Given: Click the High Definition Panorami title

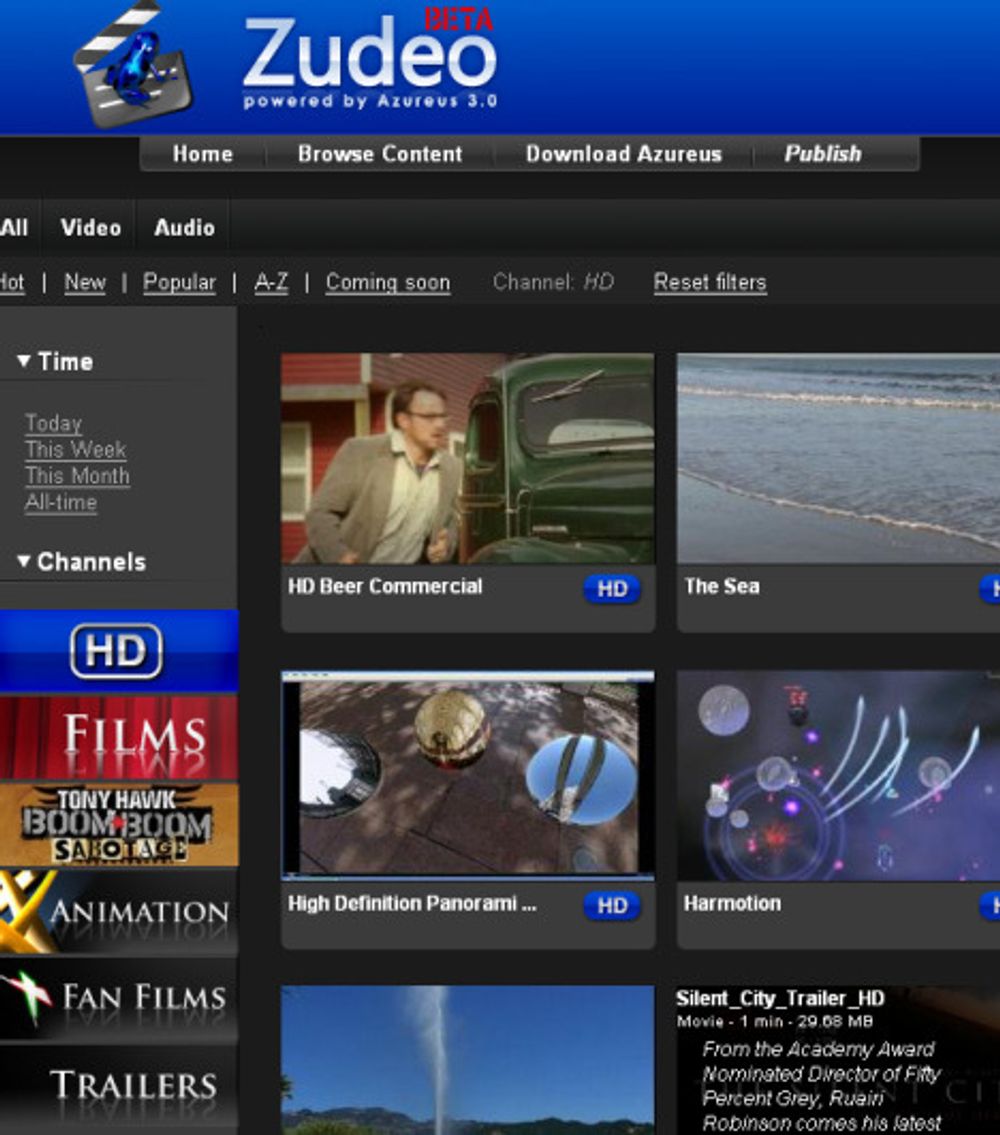Looking at the screenshot, I should [x=412, y=903].
